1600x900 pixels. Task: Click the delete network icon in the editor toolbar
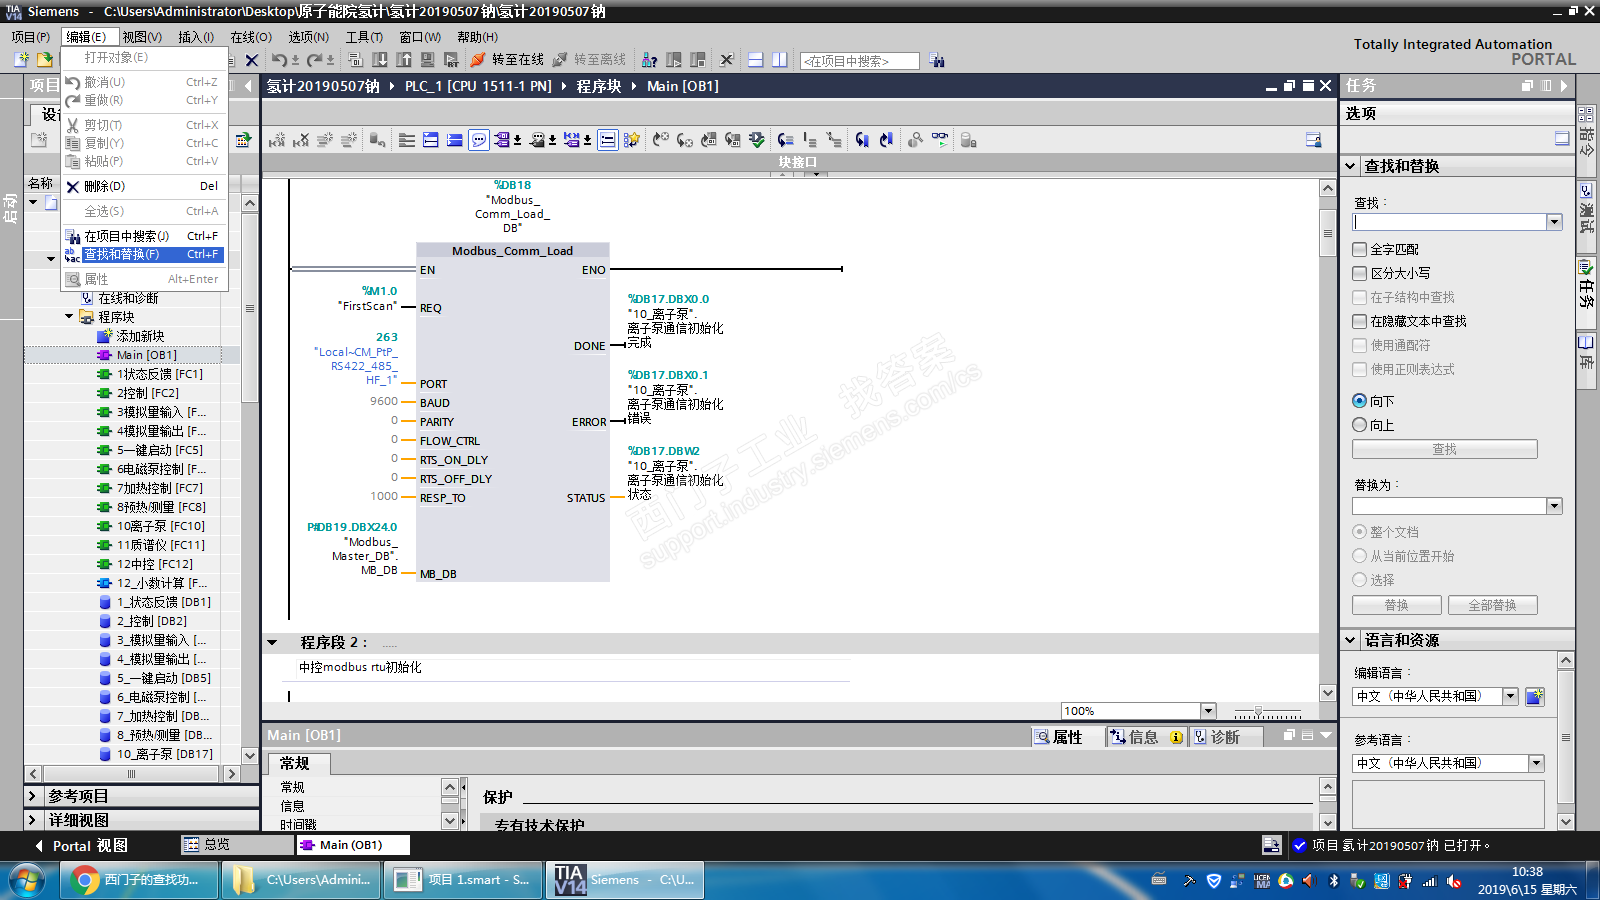[301, 140]
